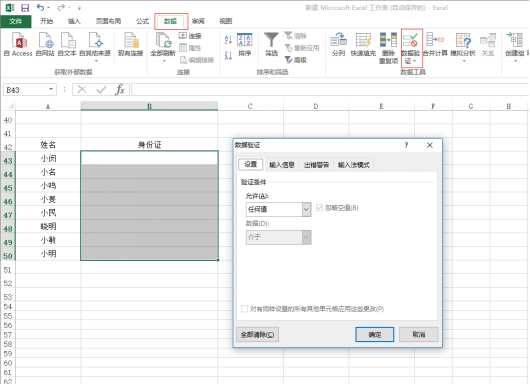Click dialog help question mark

tap(406, 145)
